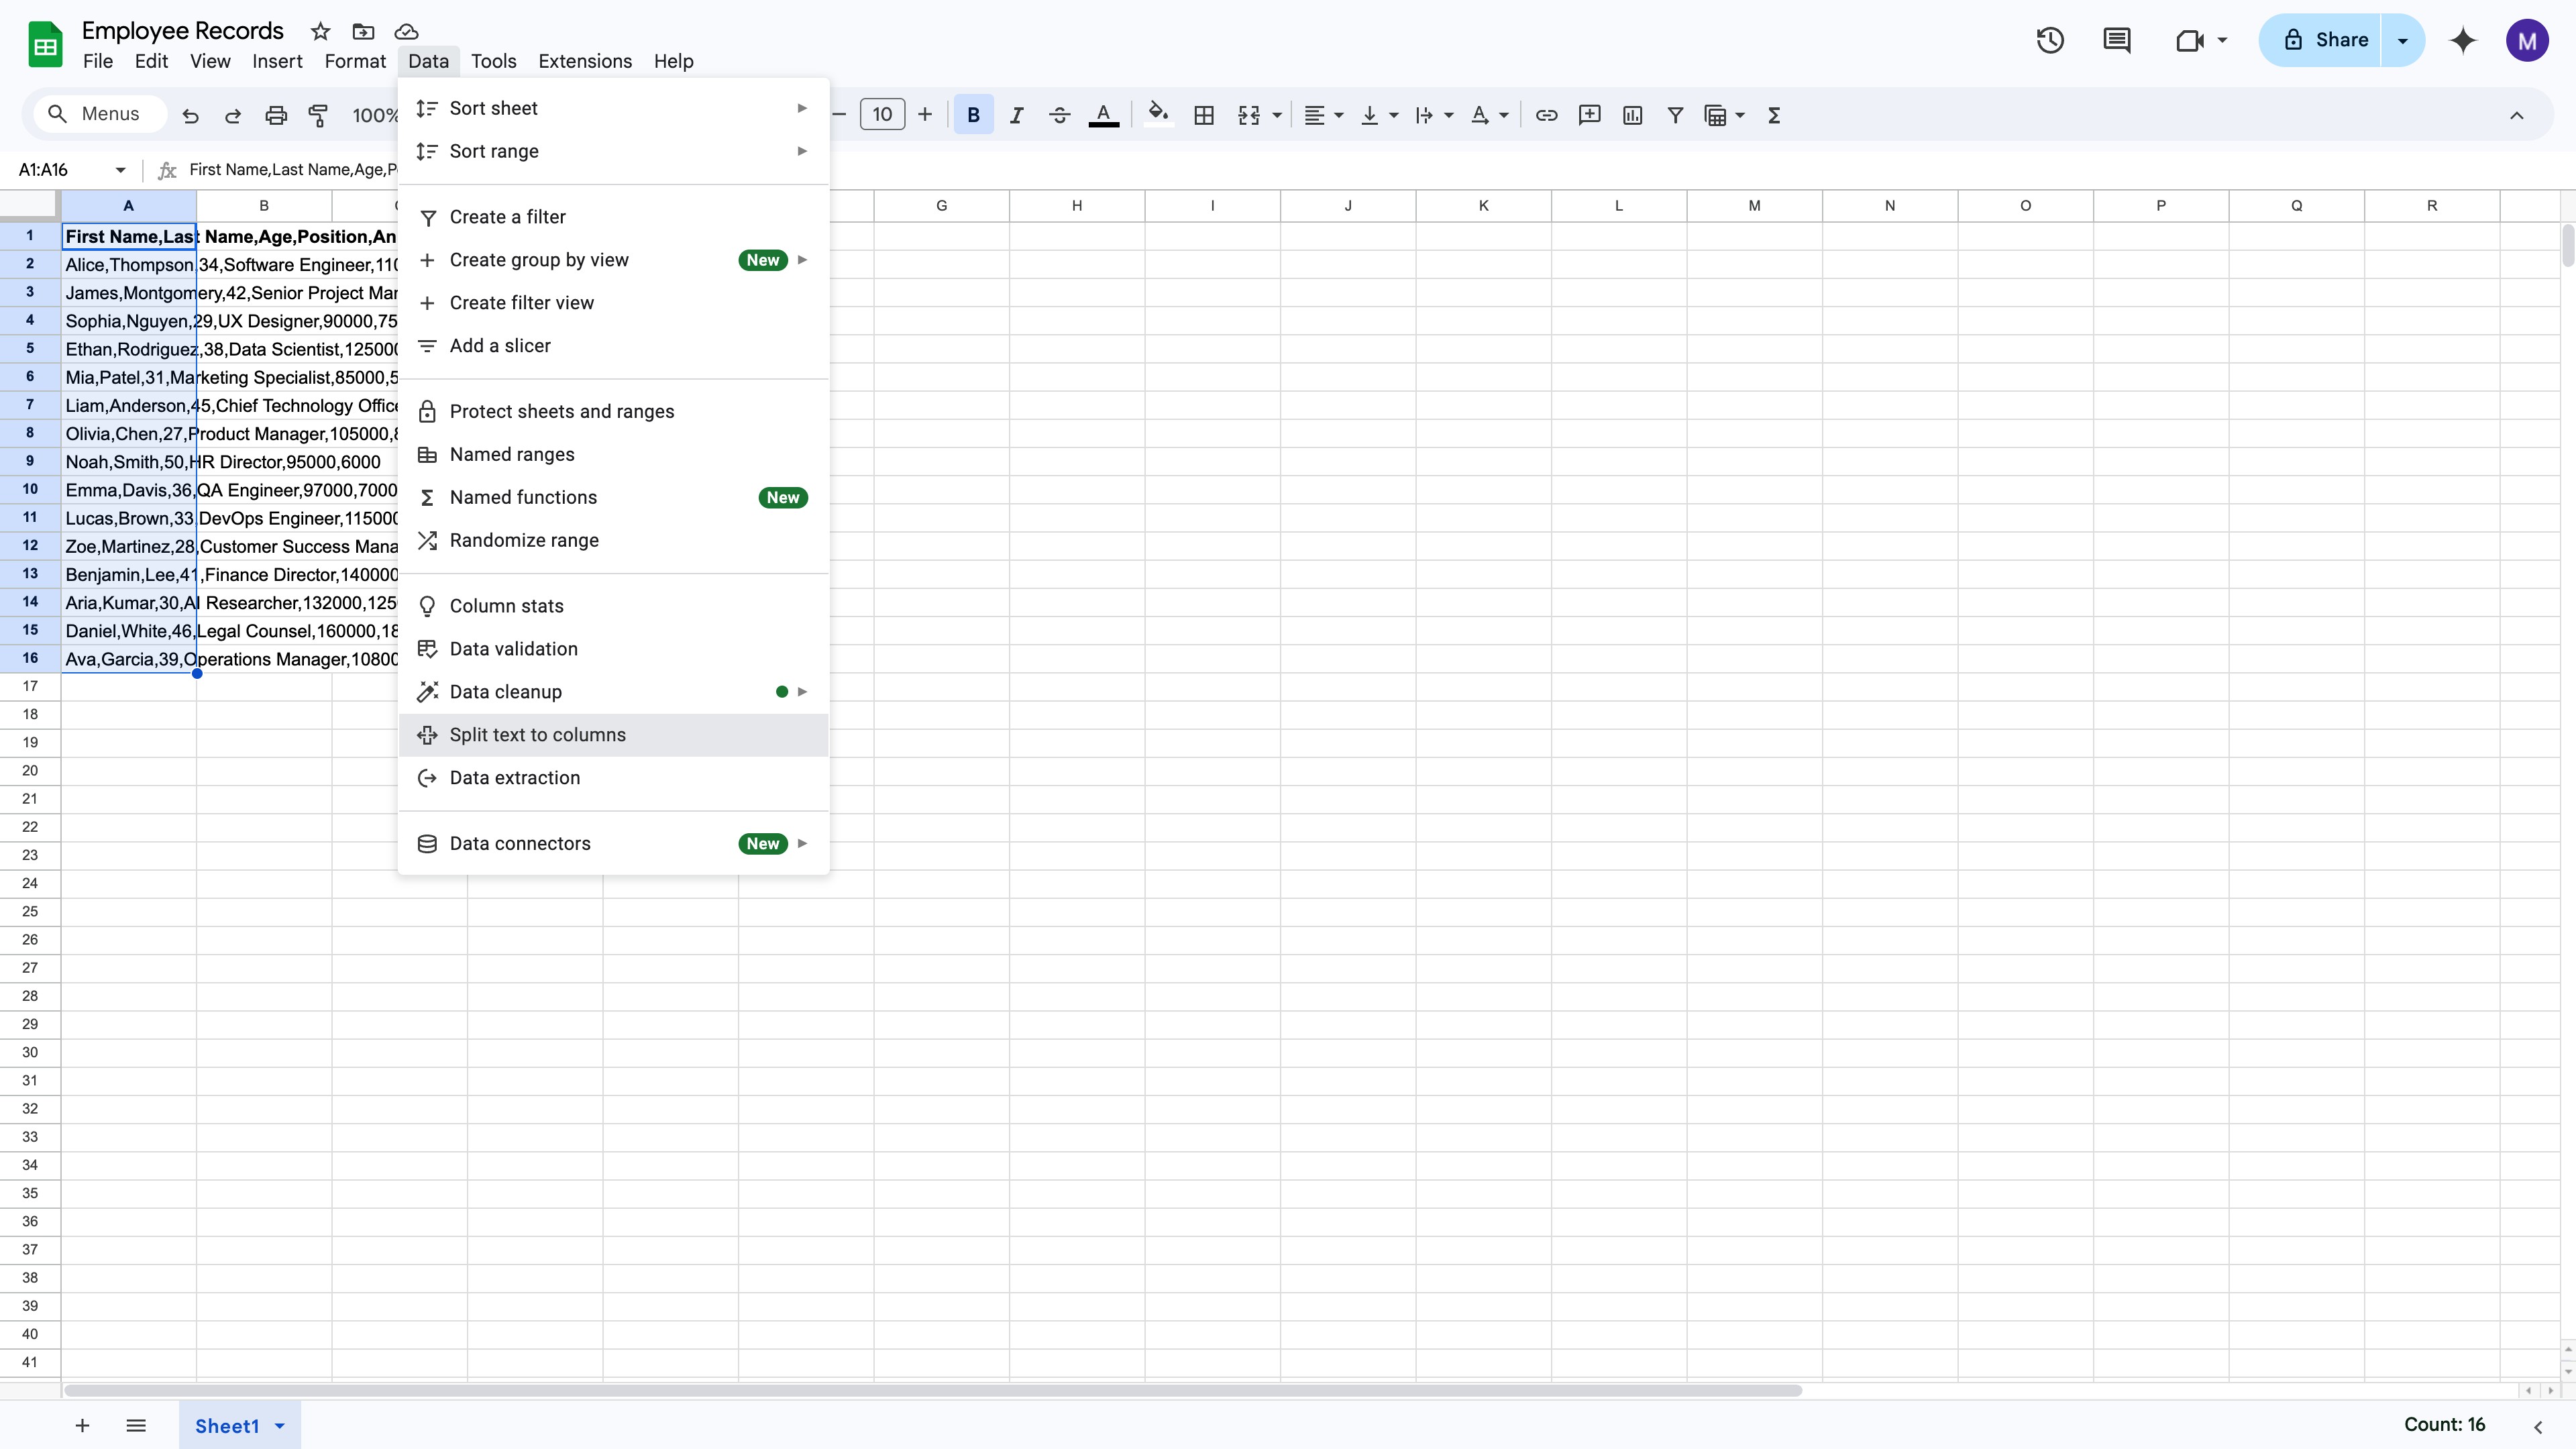Open the Tools menu
2576x1449 pixels.
click(494, 61)
